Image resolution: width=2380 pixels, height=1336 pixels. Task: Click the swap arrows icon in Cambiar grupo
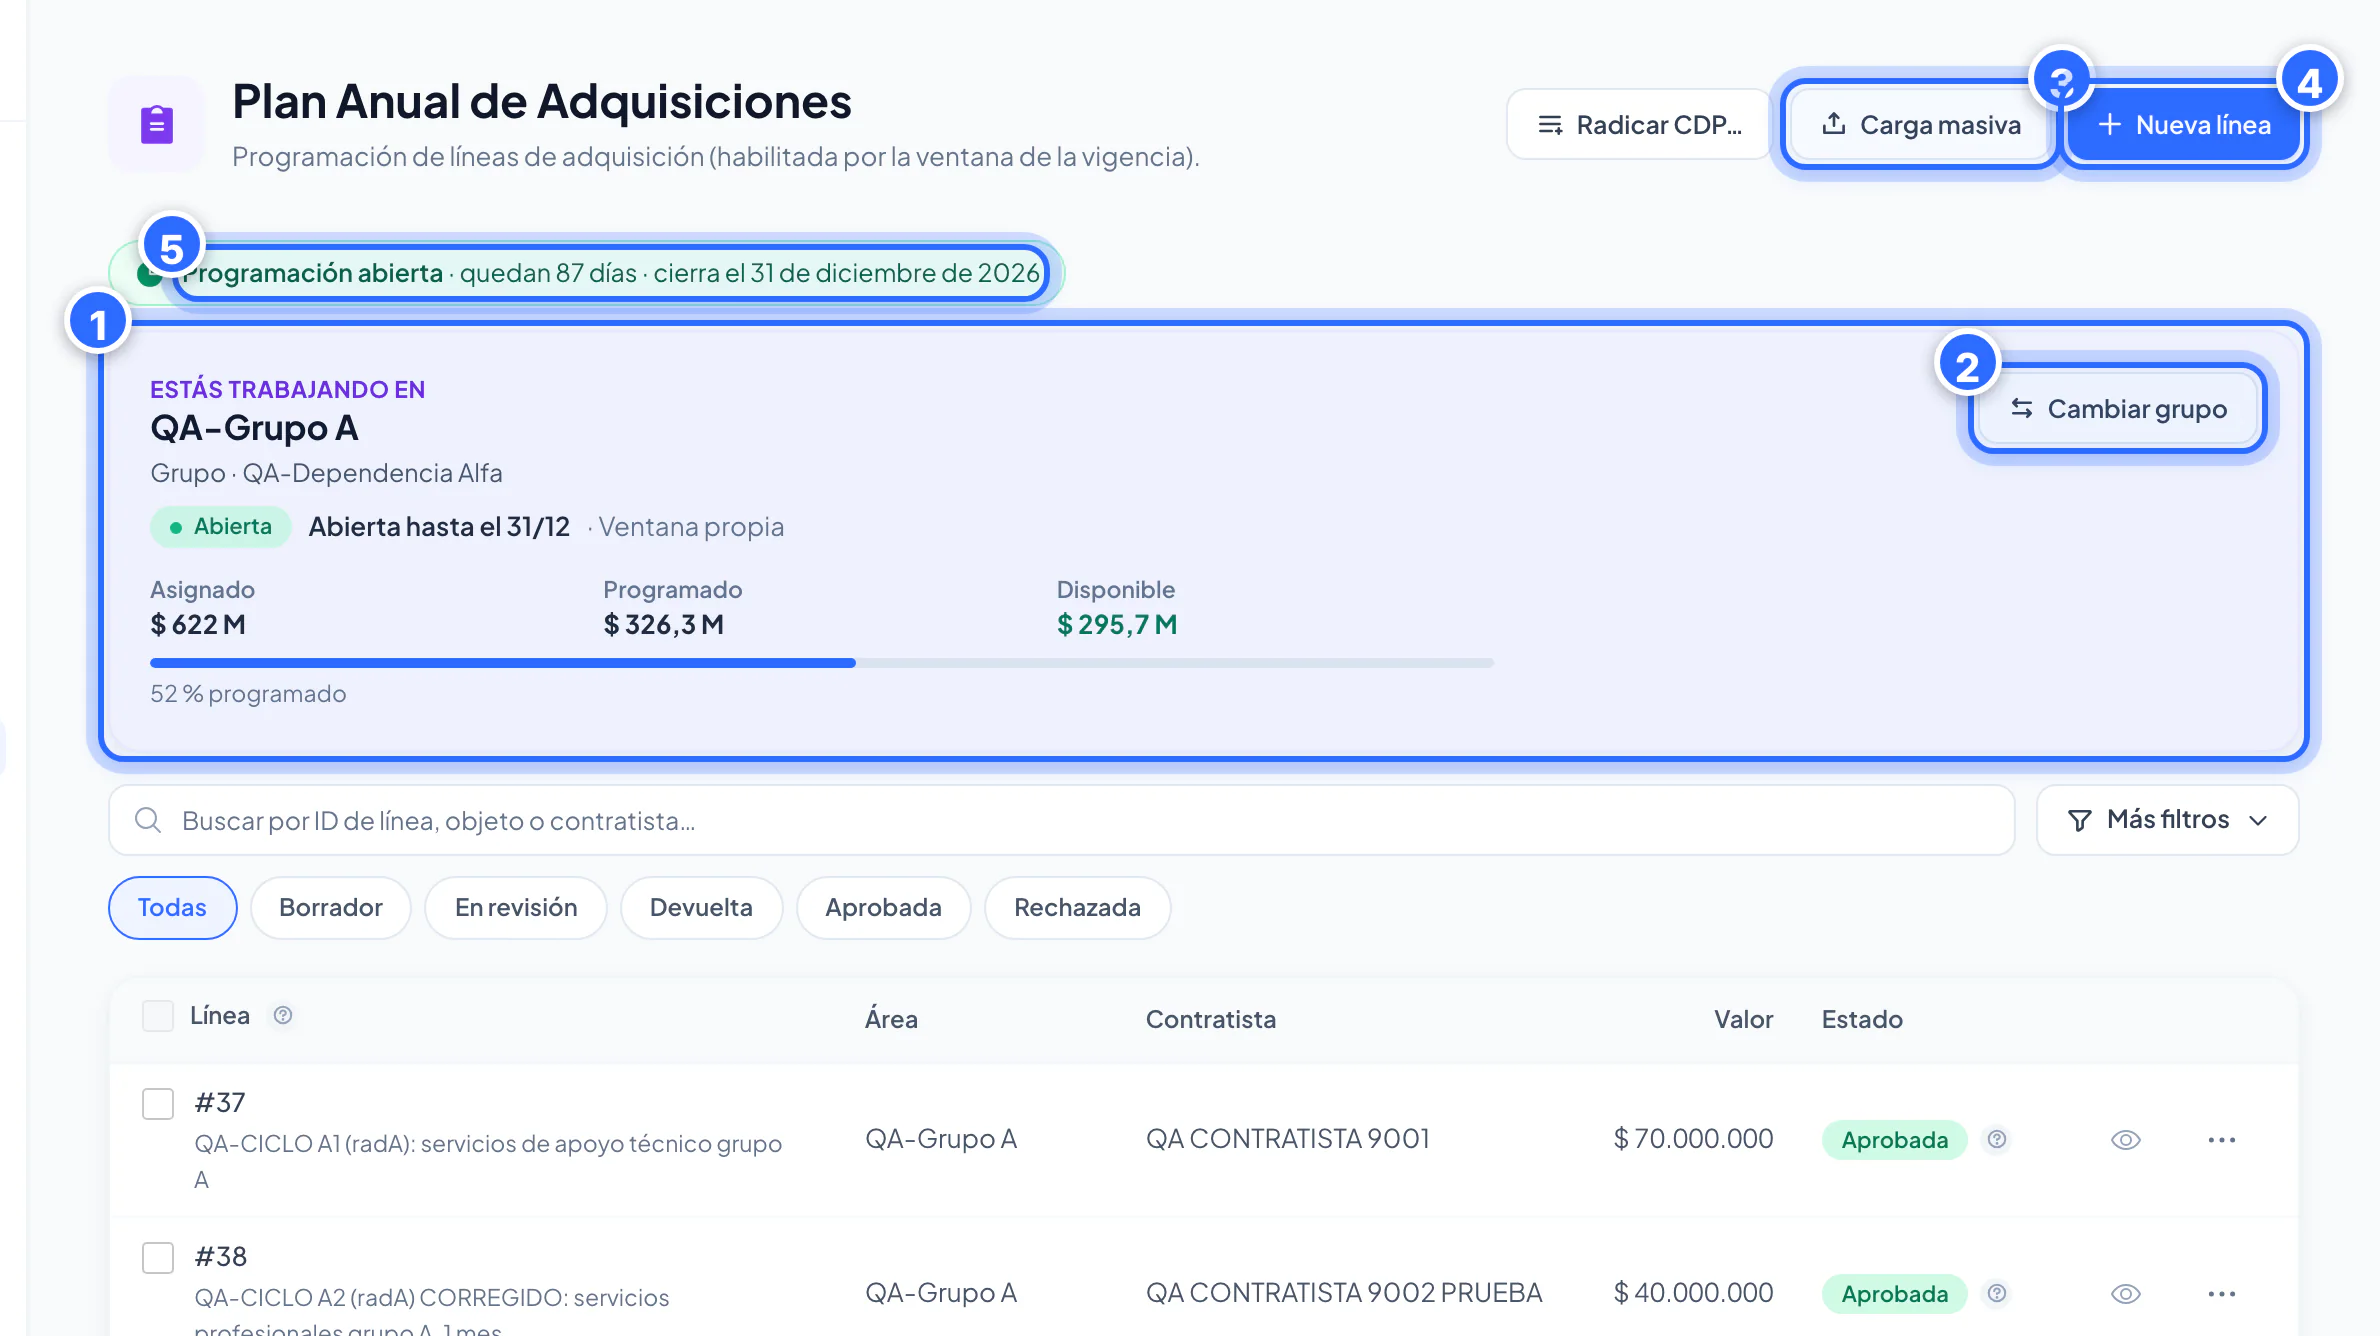click(x=2022, y=408)
